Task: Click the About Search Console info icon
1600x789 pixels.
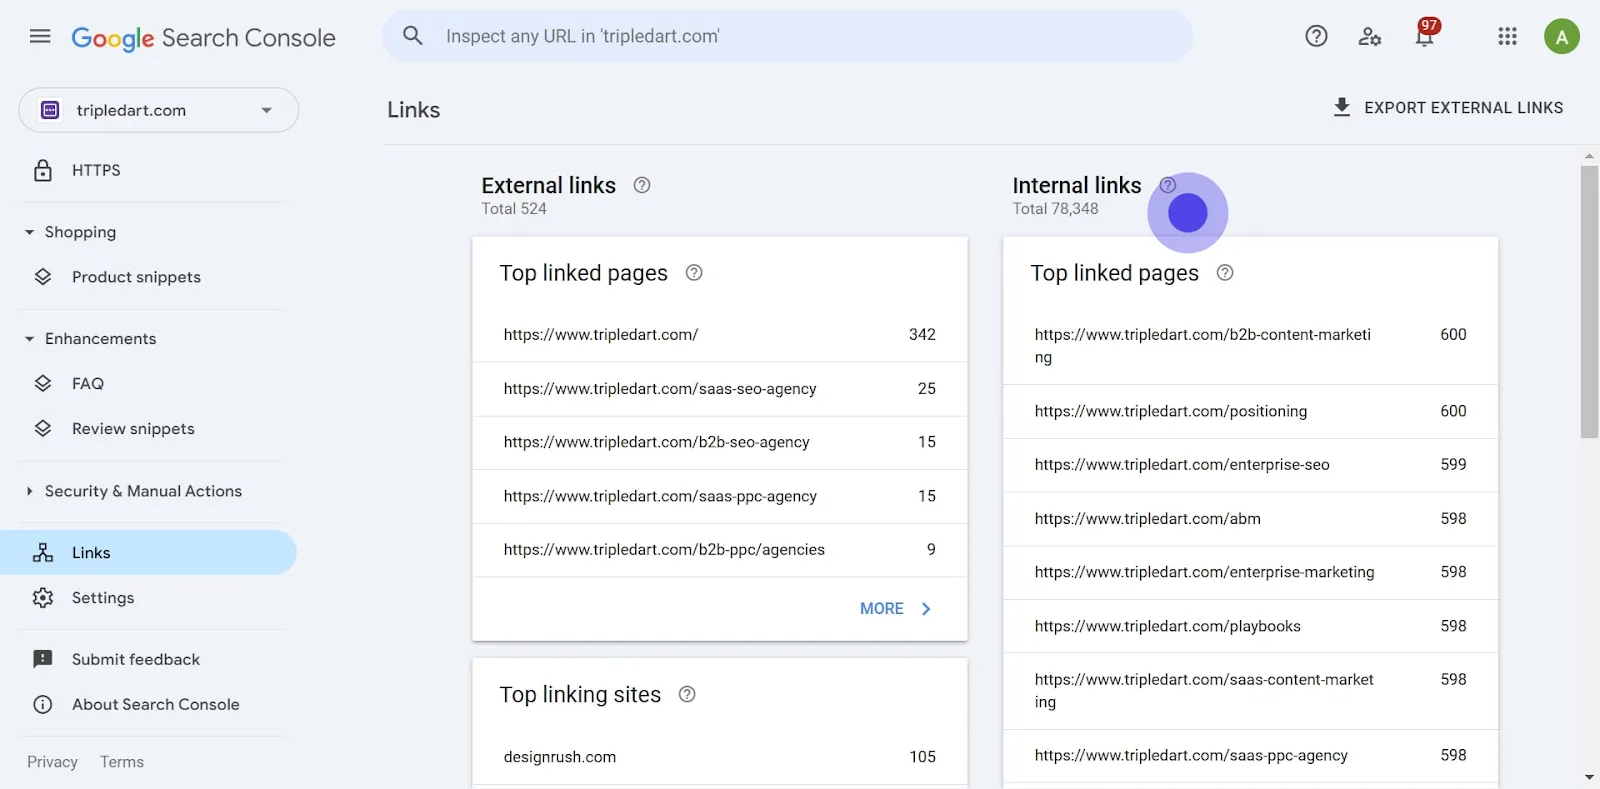Action: tap(42, 704)
